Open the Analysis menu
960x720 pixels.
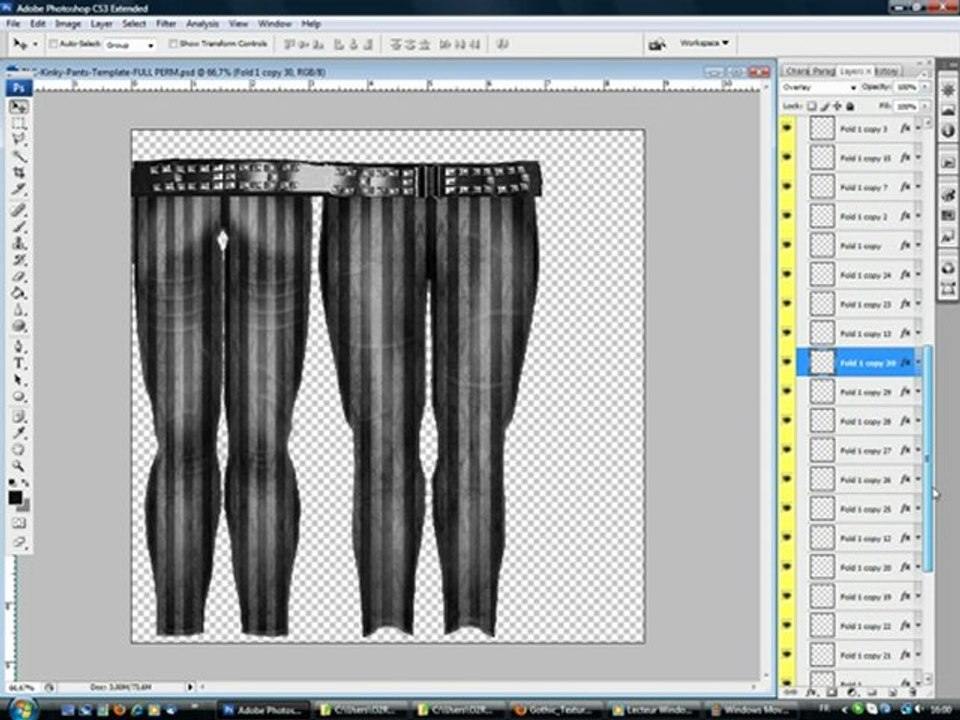pos(202,24)
